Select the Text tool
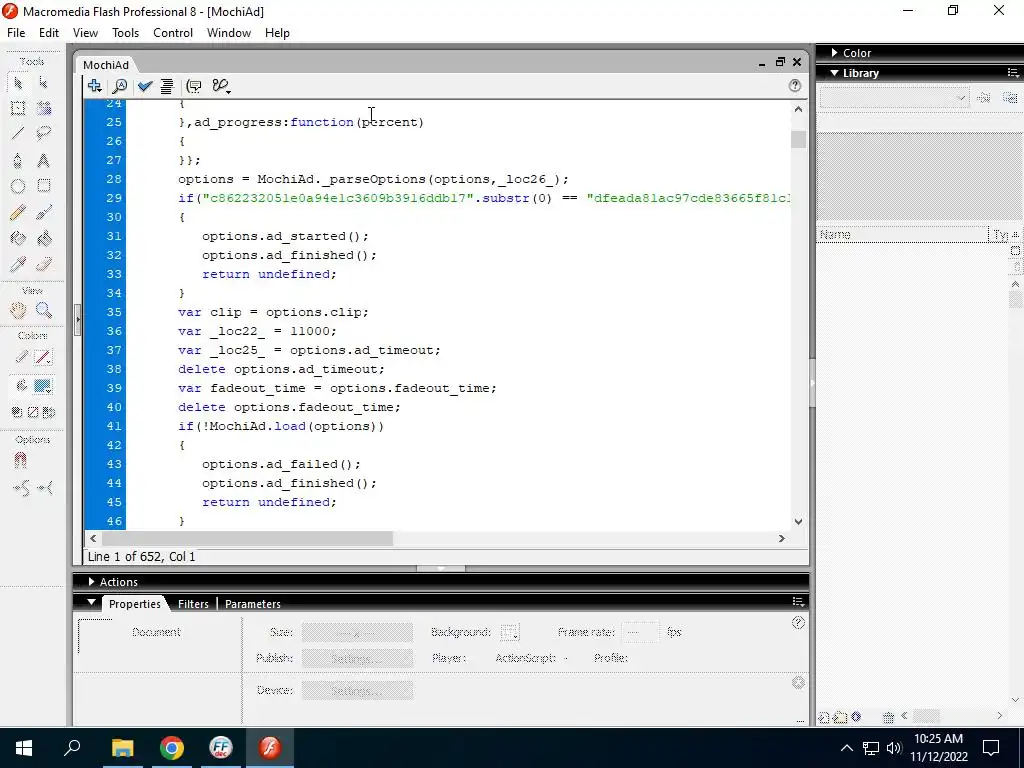 pos(44,161)
